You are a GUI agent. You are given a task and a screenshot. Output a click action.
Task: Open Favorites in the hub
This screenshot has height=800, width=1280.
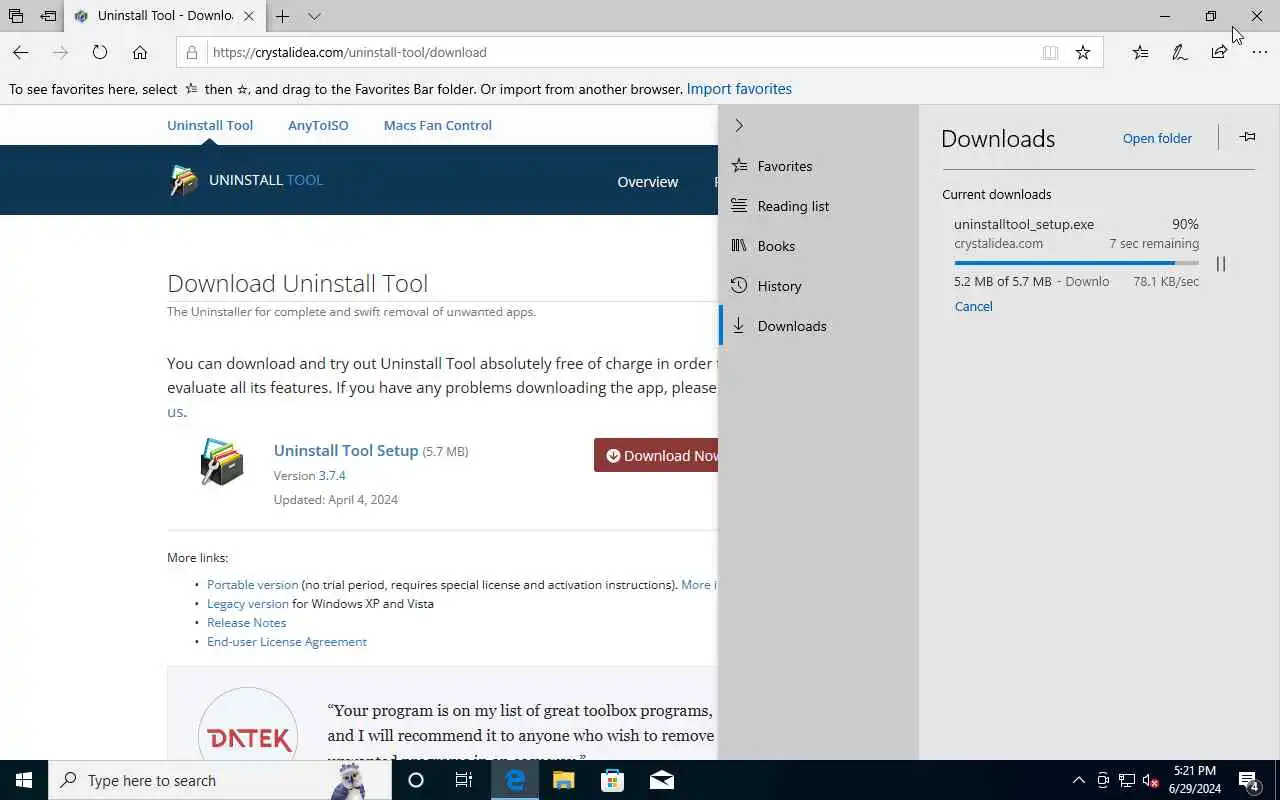click(x=818, y=166)
